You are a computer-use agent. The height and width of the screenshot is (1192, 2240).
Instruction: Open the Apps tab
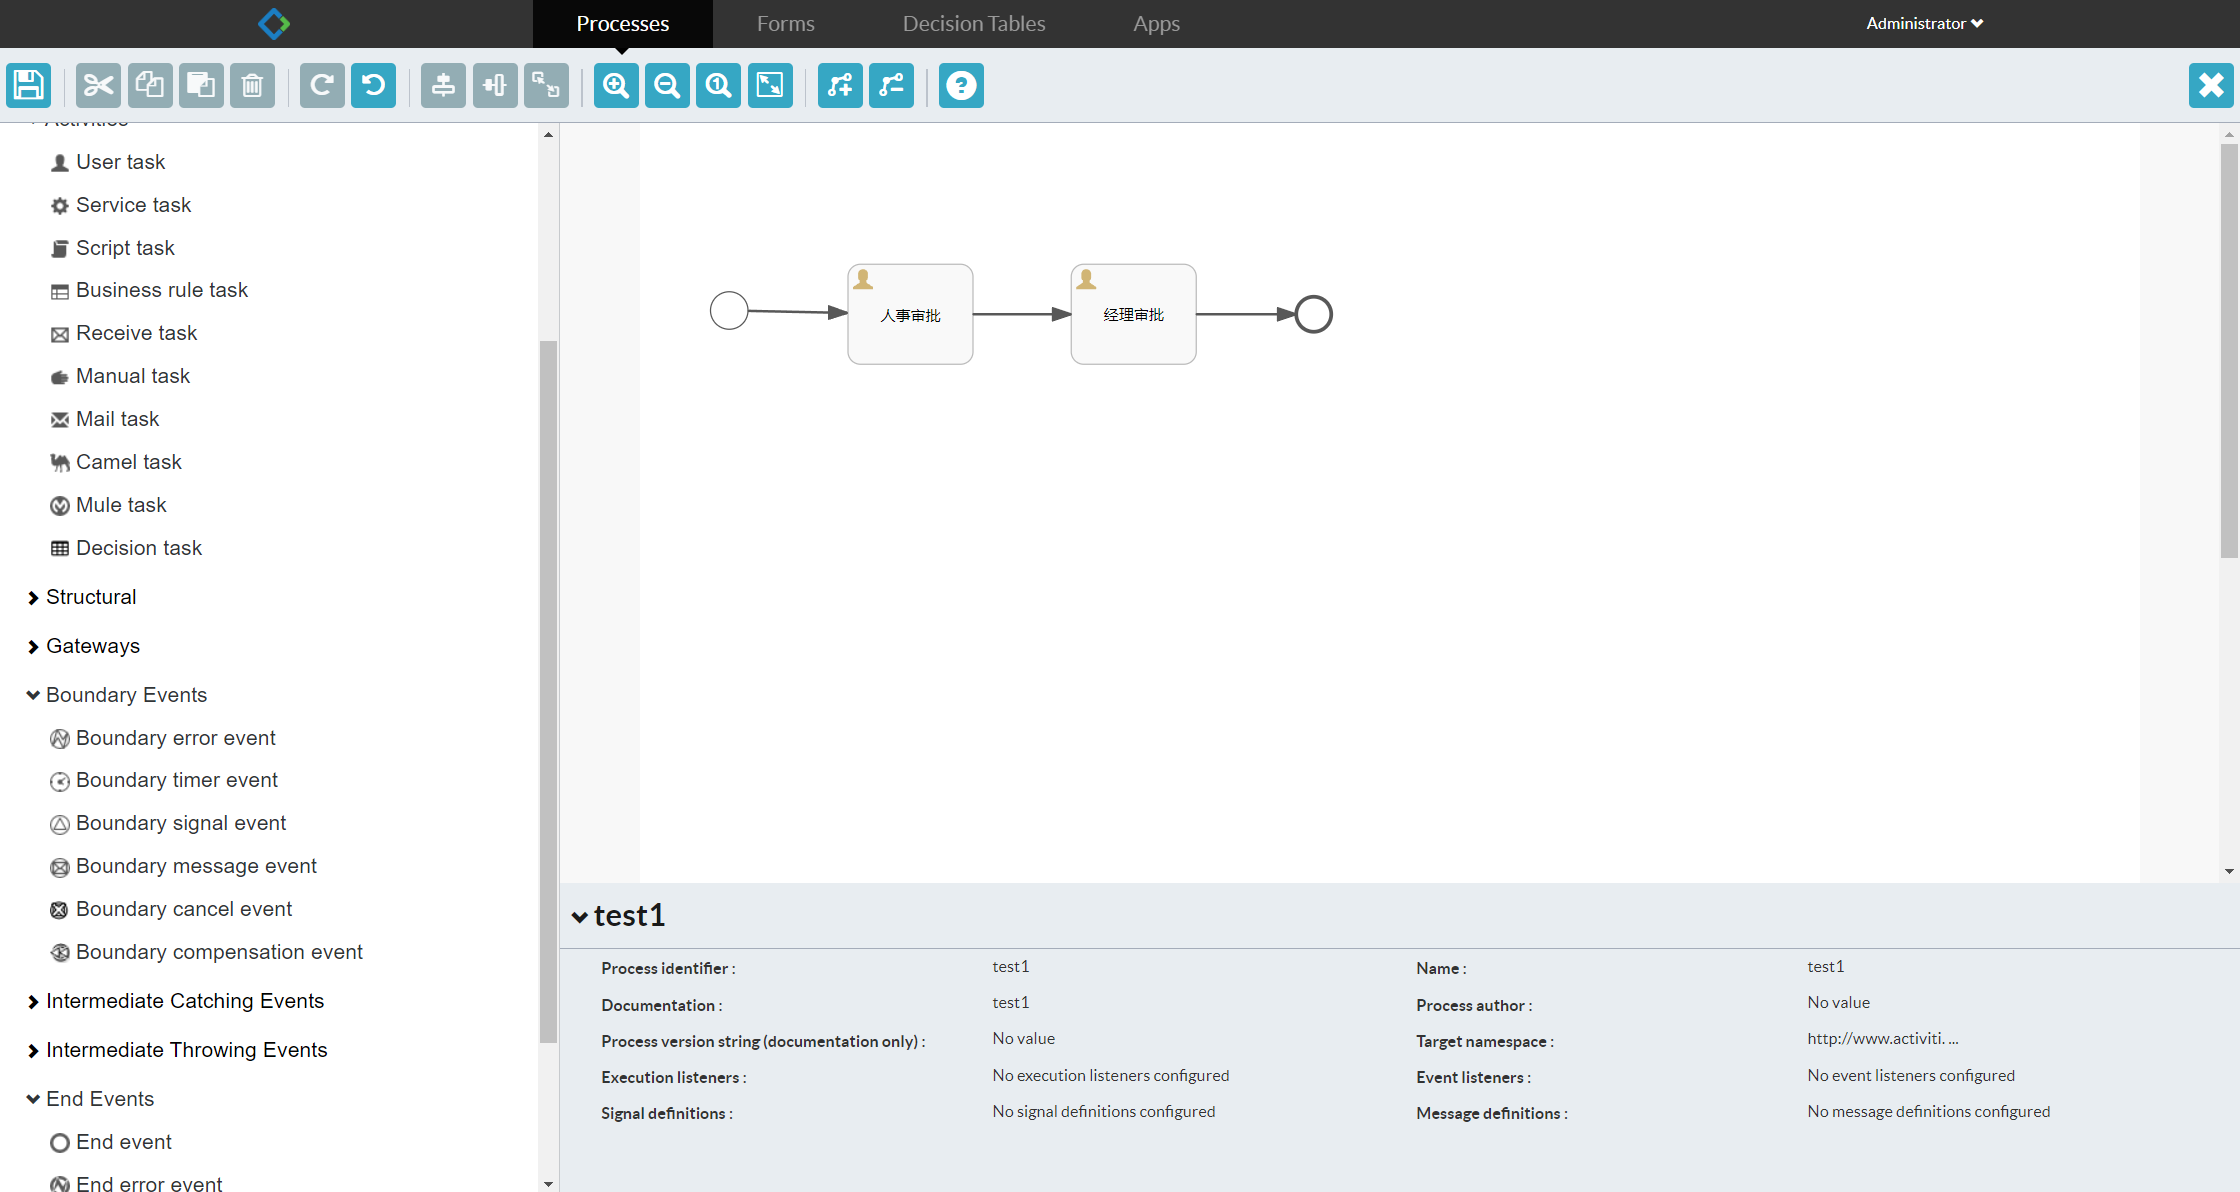point(1156,23)
